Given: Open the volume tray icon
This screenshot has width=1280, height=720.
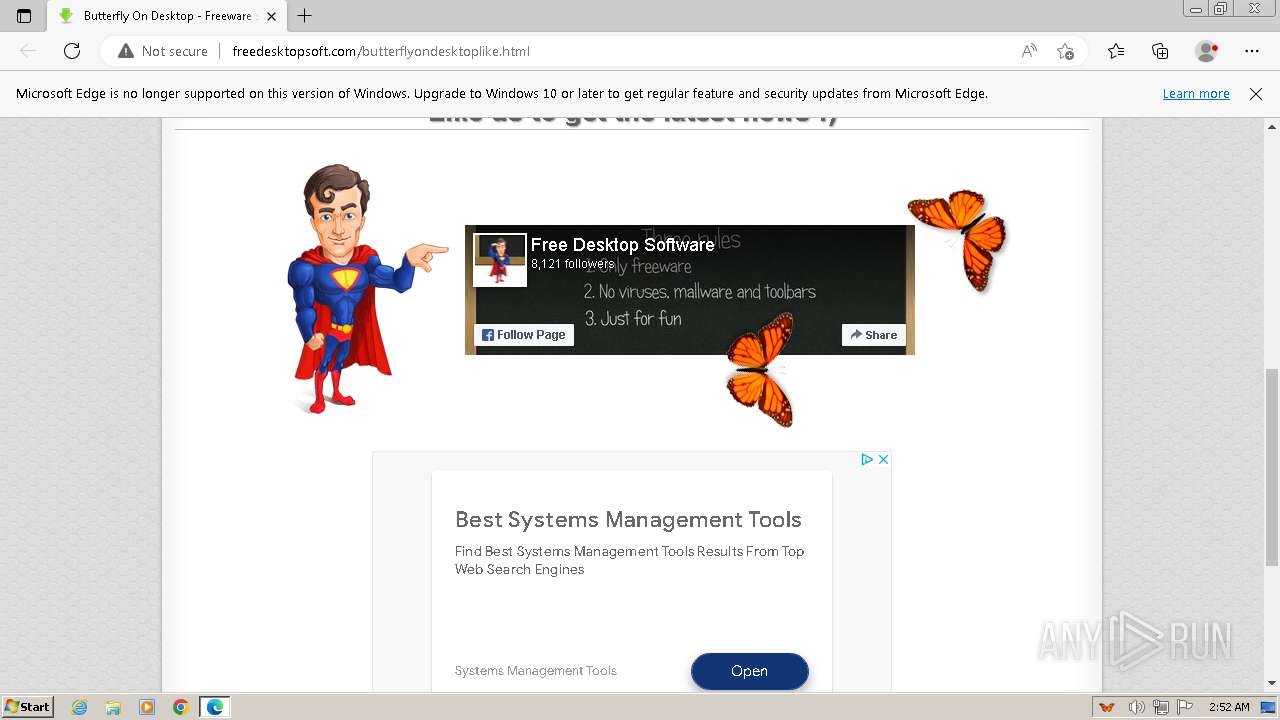Looking at the screenshot, I should (1138, 707).
